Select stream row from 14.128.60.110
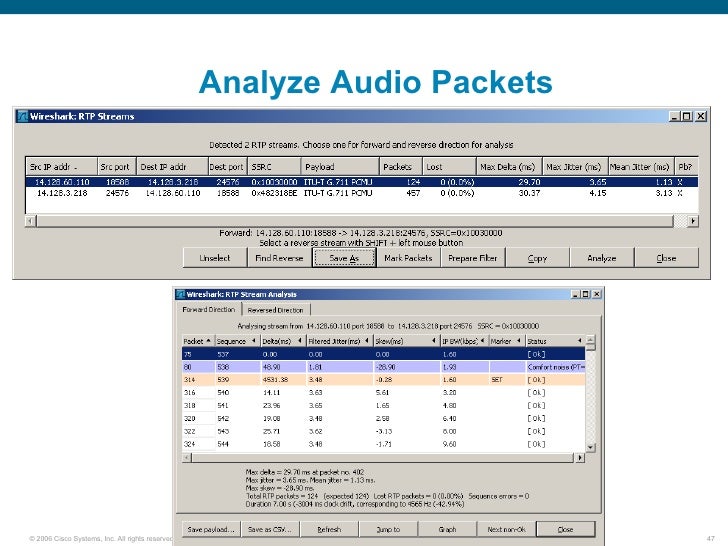 (362, 182)
